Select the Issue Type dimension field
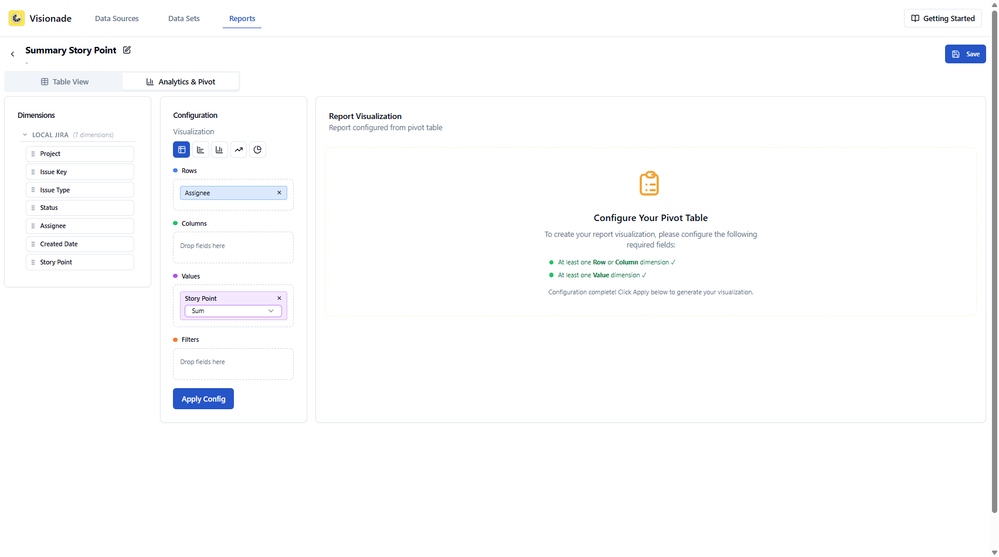999x557 pixels. (x=80, y=190)
